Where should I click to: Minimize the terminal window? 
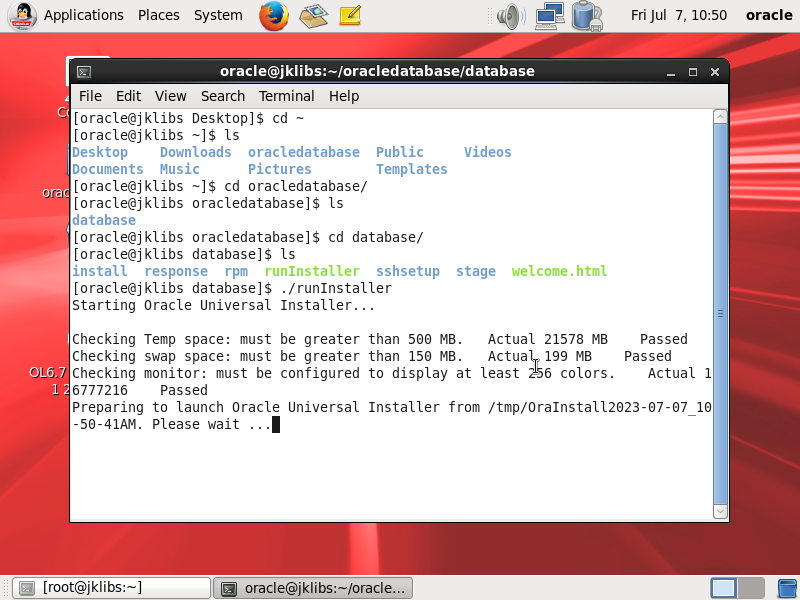(671, 72)
